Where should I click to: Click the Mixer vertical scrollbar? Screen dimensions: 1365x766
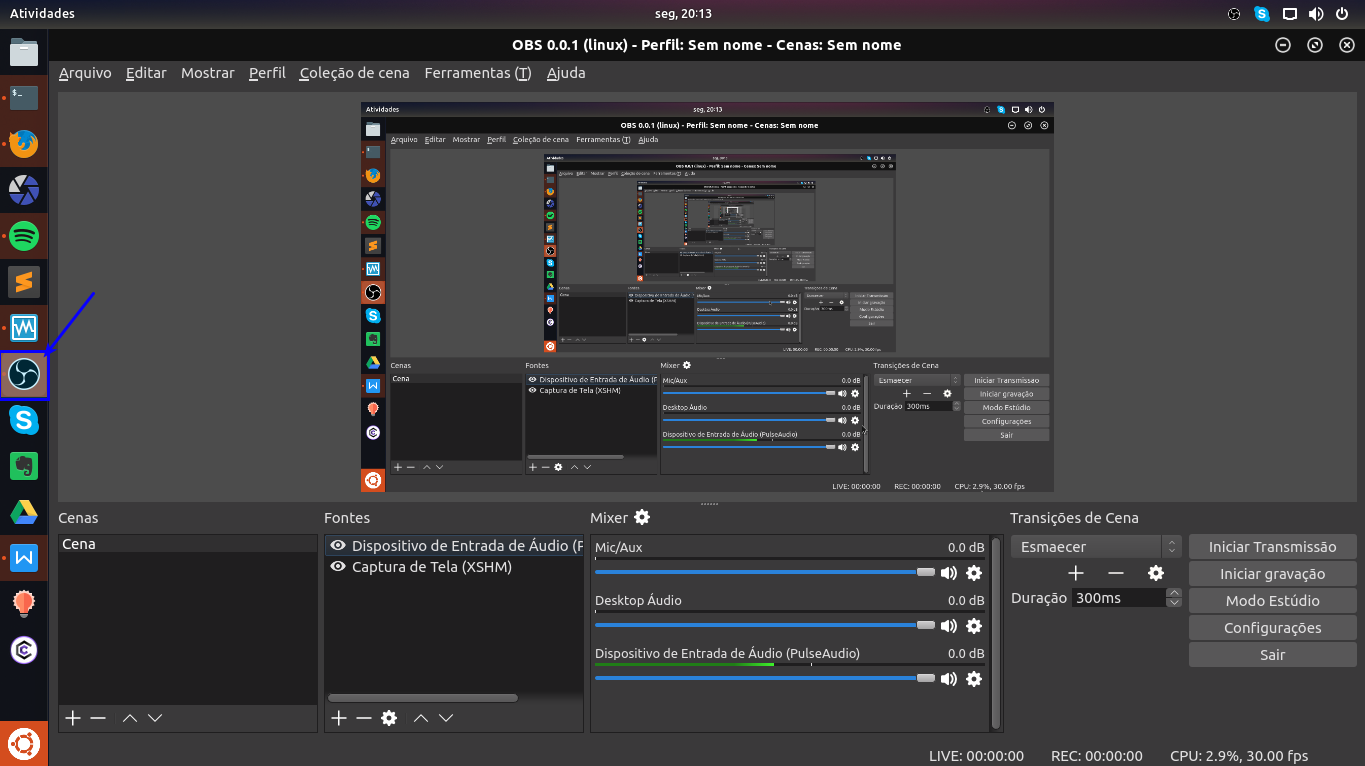coord(995,632)
